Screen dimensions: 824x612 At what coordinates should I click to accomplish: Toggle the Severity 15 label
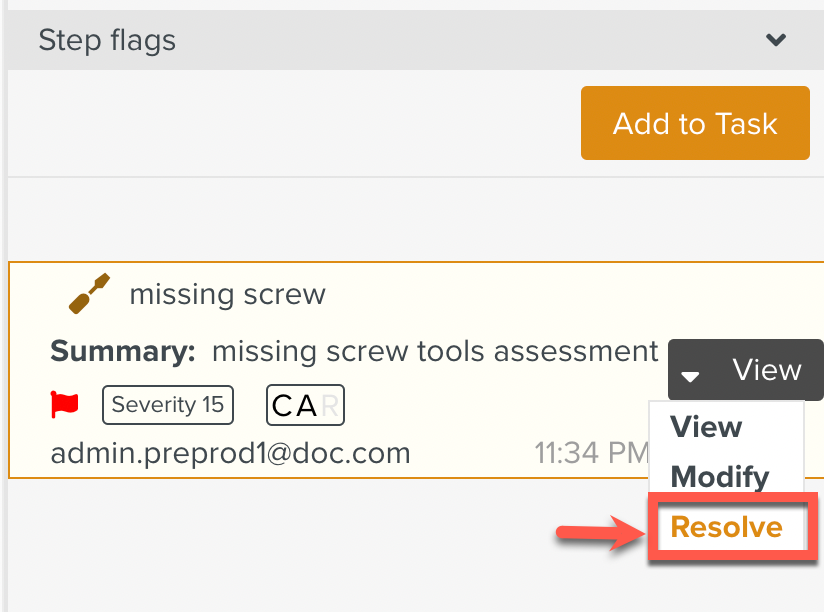click(x=167, y=404)
